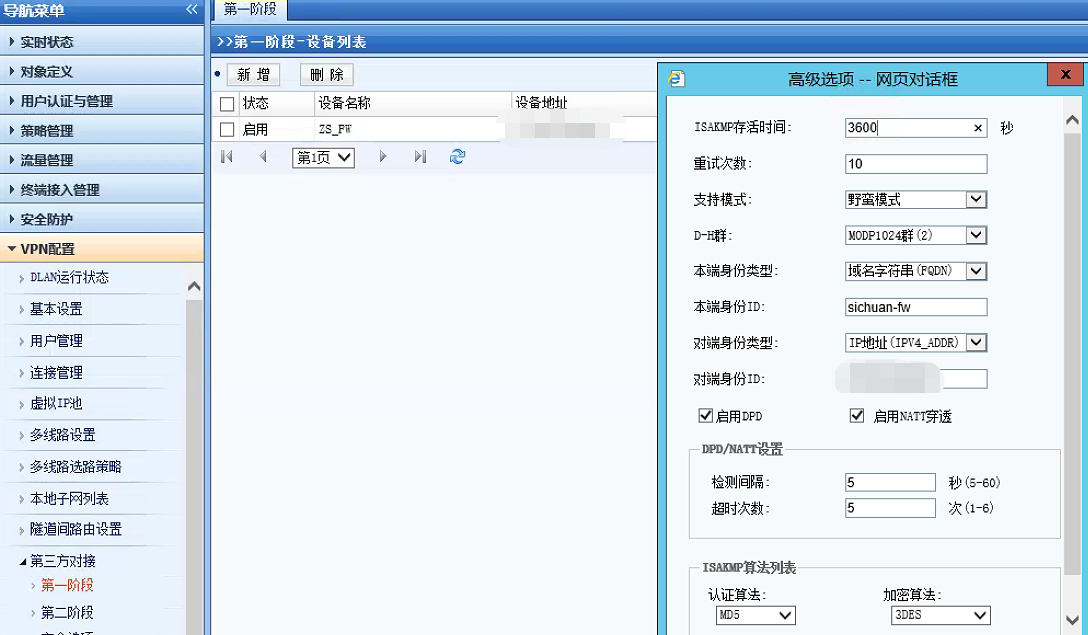Go to first page icon in pager
The image size is (1088, 635).
click(226, 157)
